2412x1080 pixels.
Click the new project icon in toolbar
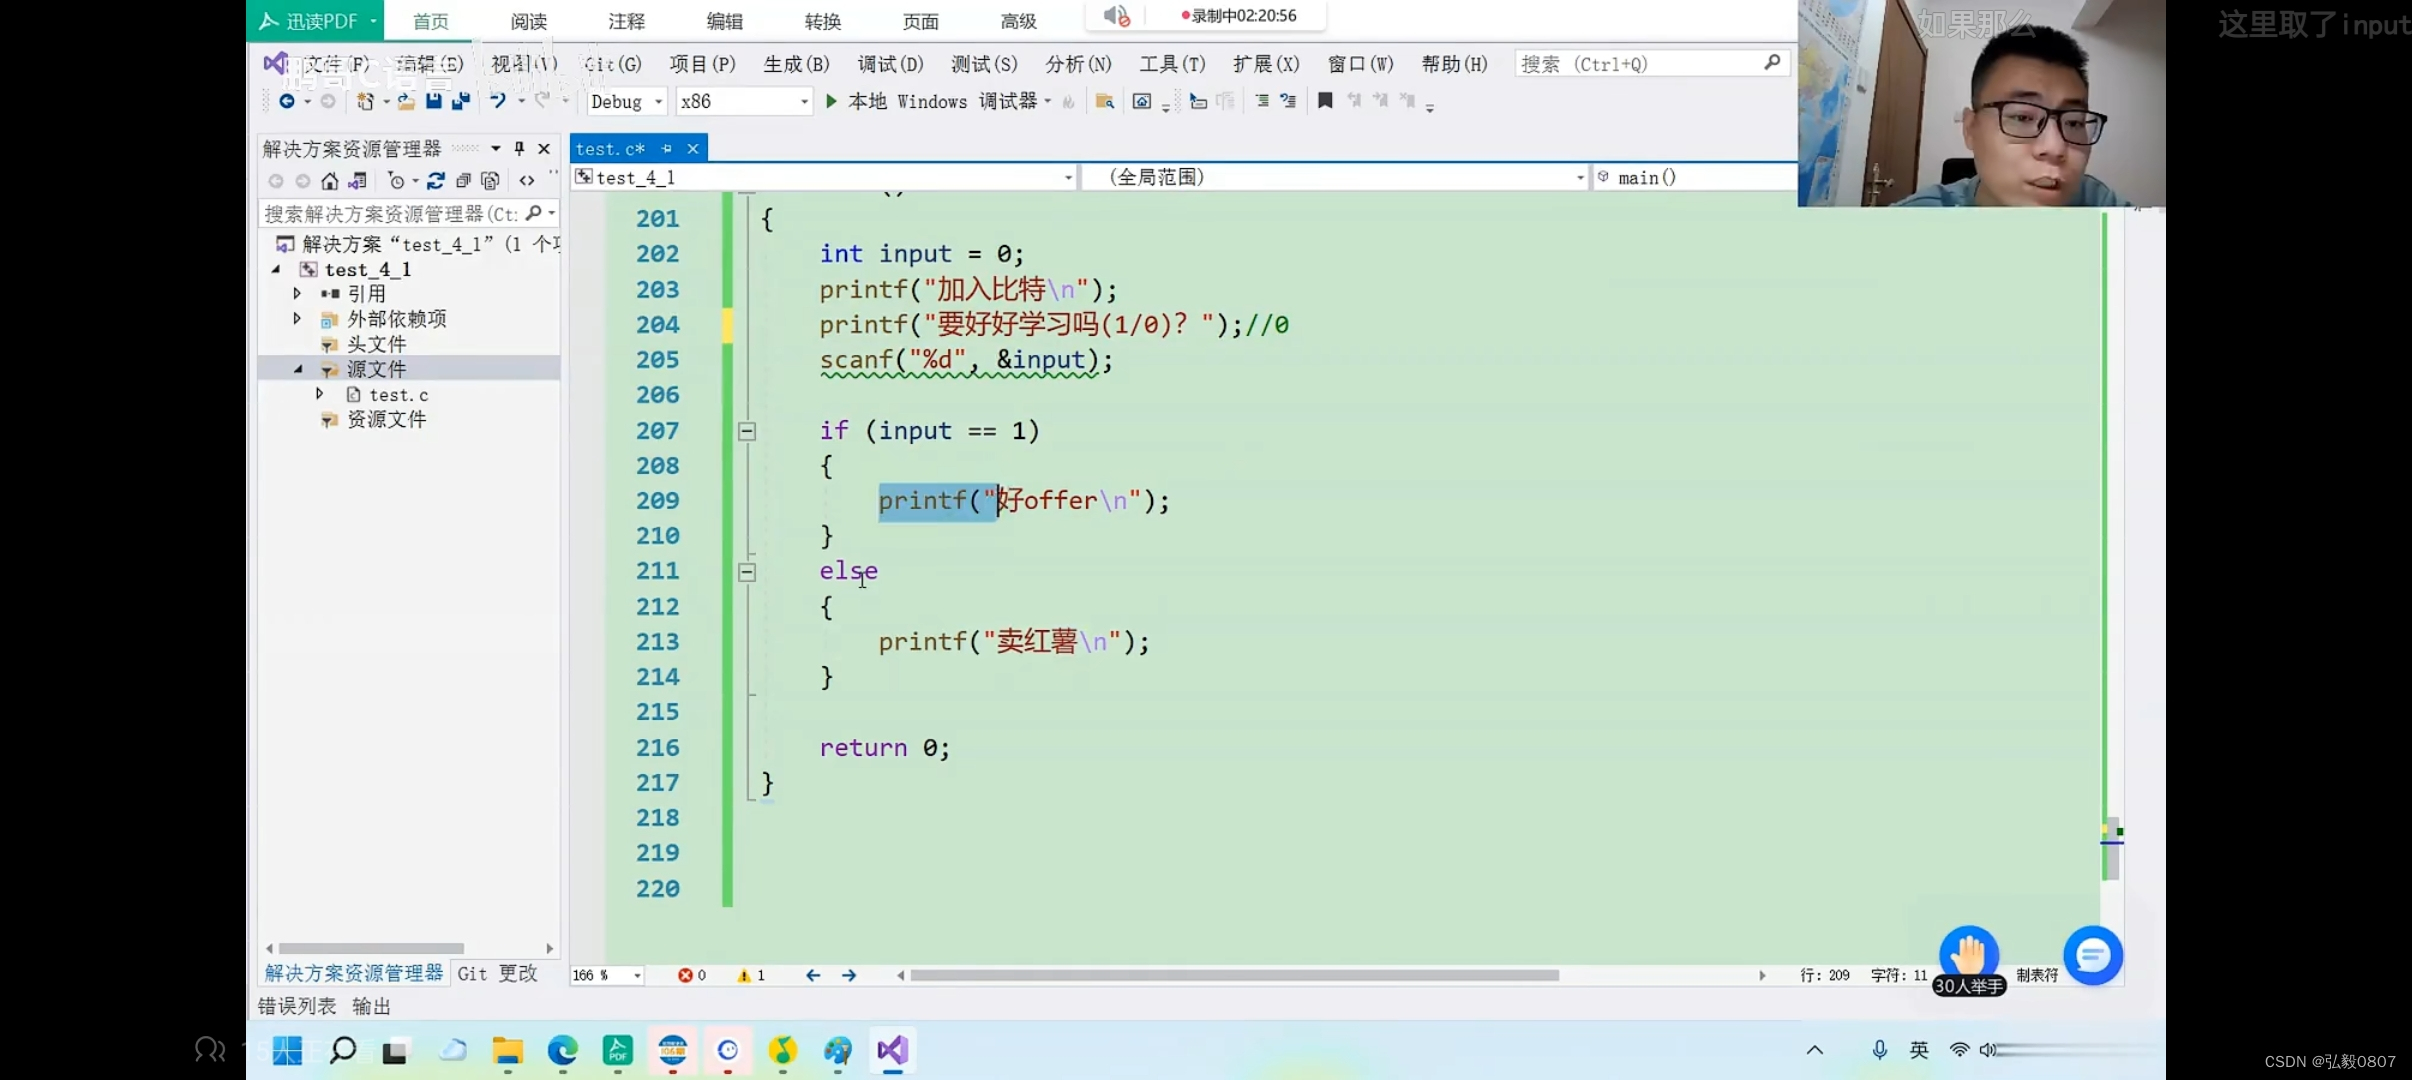[366, 101]
